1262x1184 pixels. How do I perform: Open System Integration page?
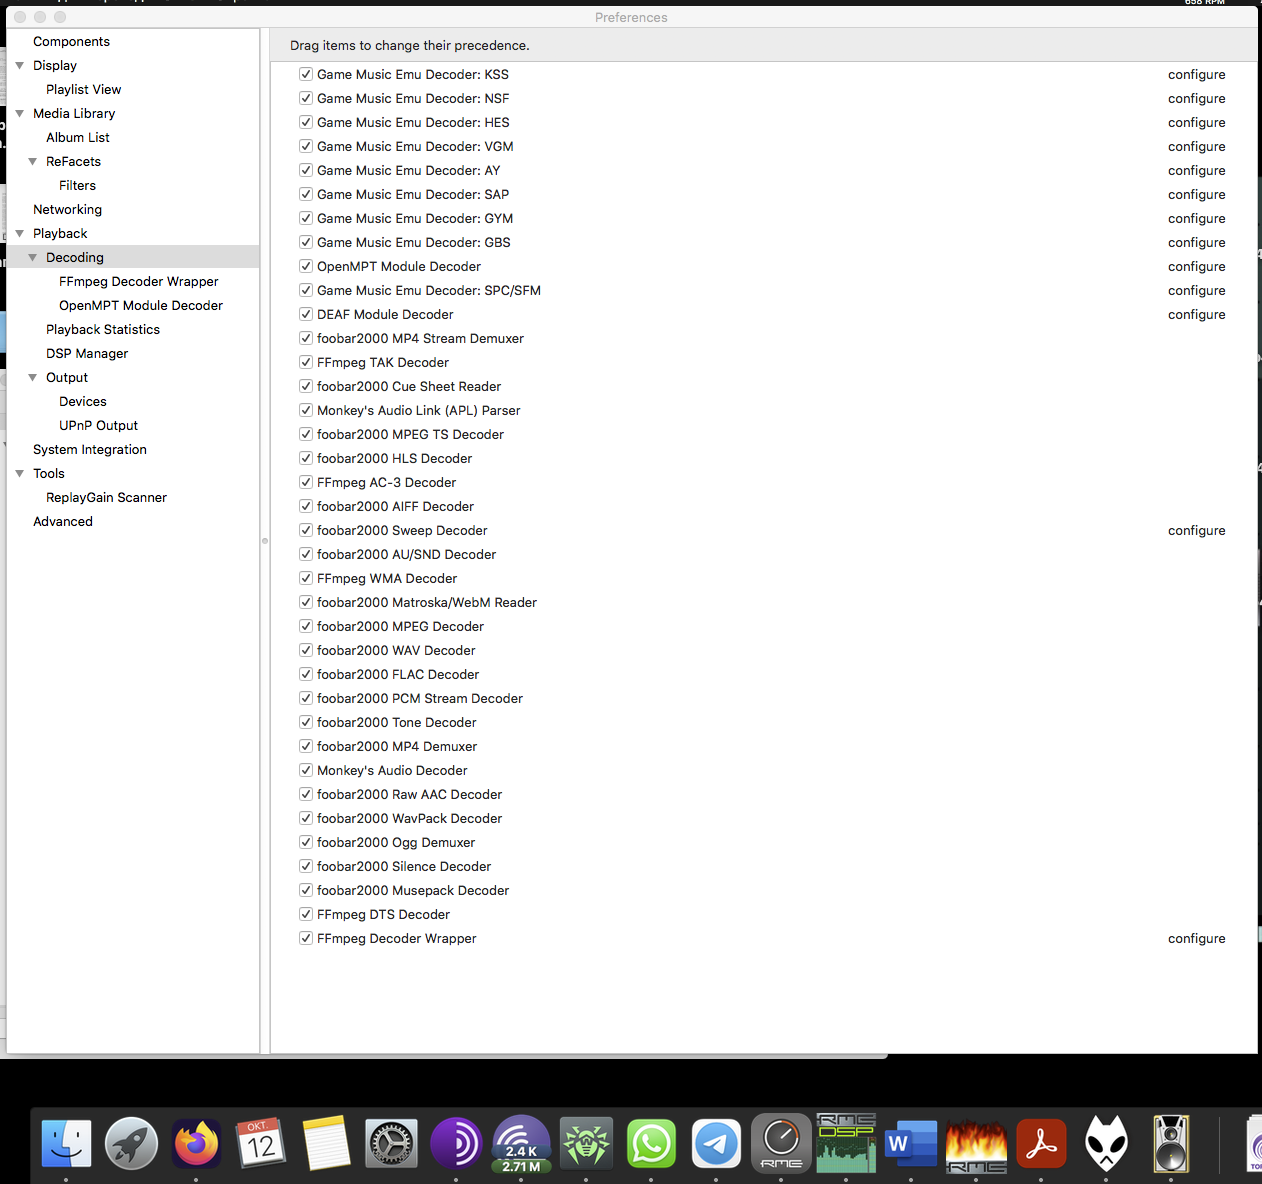click(90, 449)
